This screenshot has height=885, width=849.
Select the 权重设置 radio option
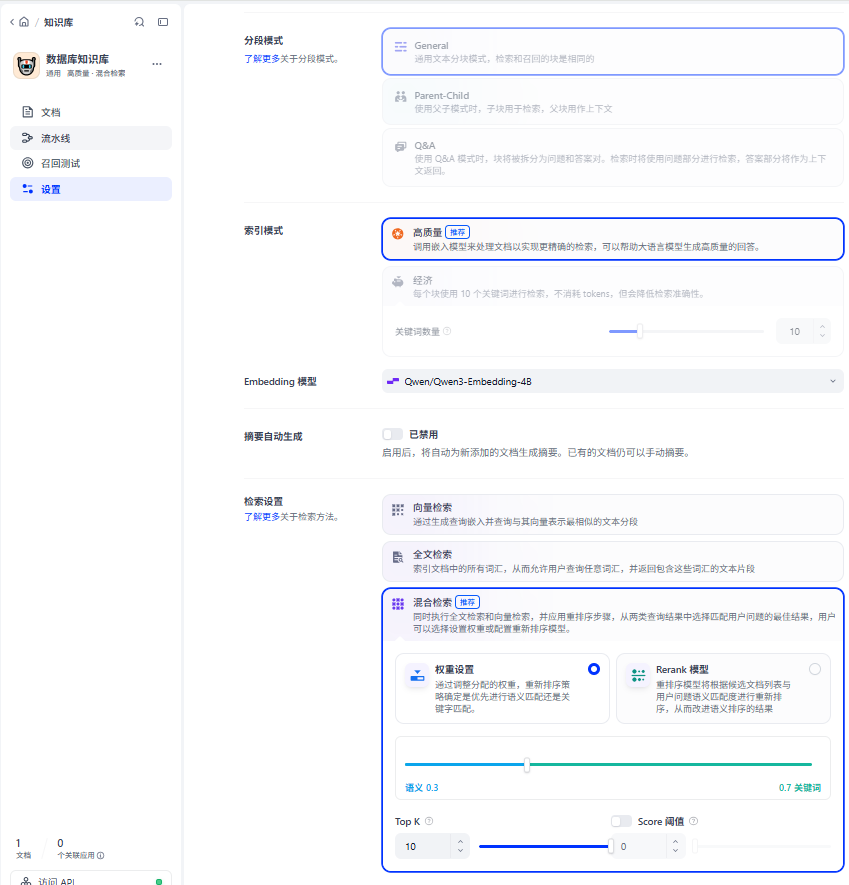pyautogui.click(x=594, y=669)
